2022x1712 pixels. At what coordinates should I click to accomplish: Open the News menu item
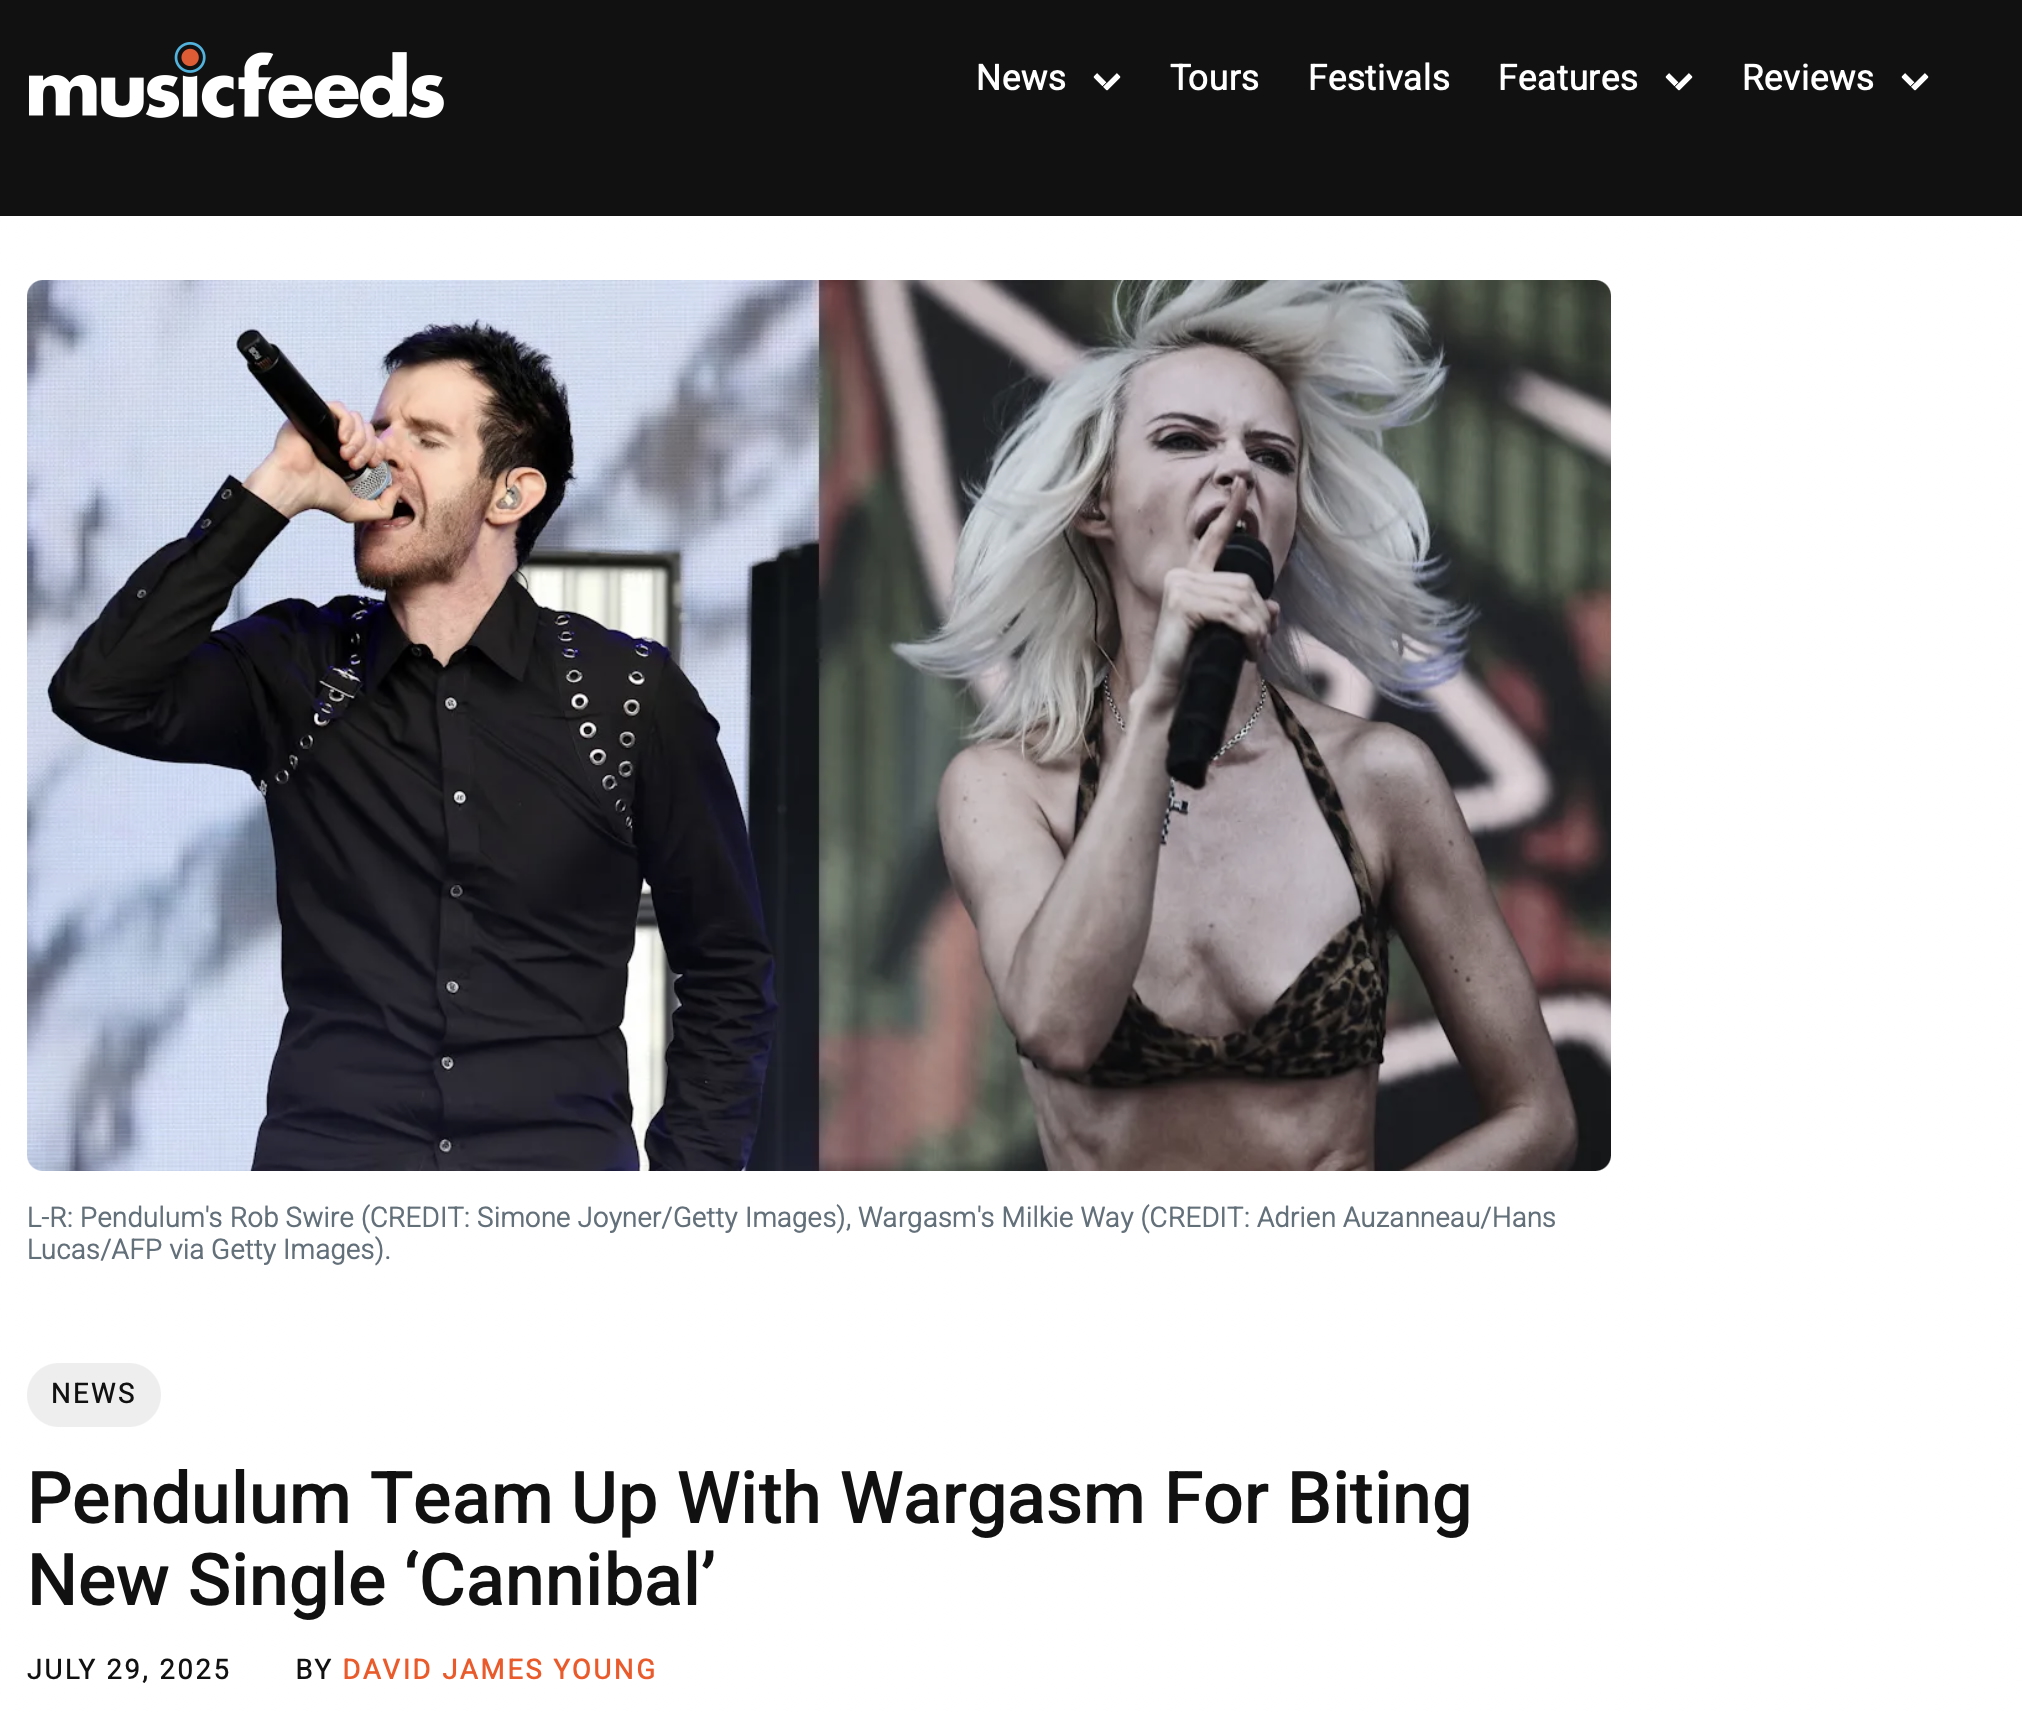[1021, 78]
